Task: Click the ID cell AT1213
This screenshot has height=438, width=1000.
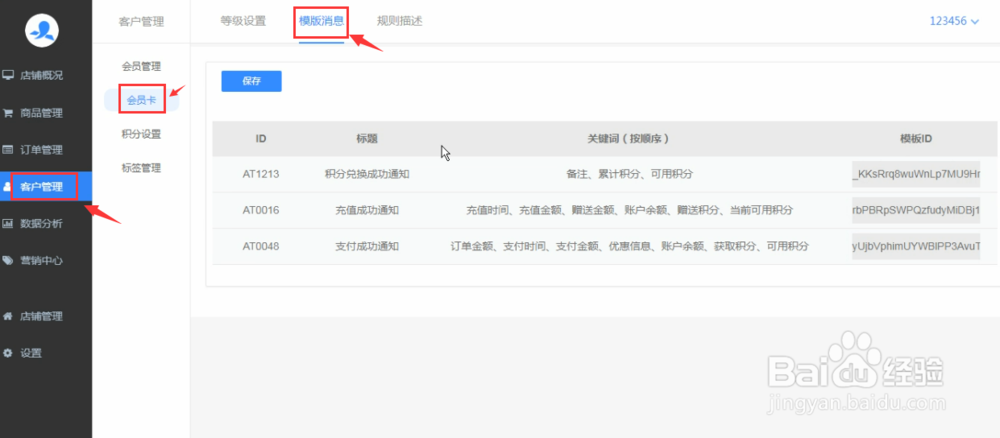Action: tap(261, 174)
